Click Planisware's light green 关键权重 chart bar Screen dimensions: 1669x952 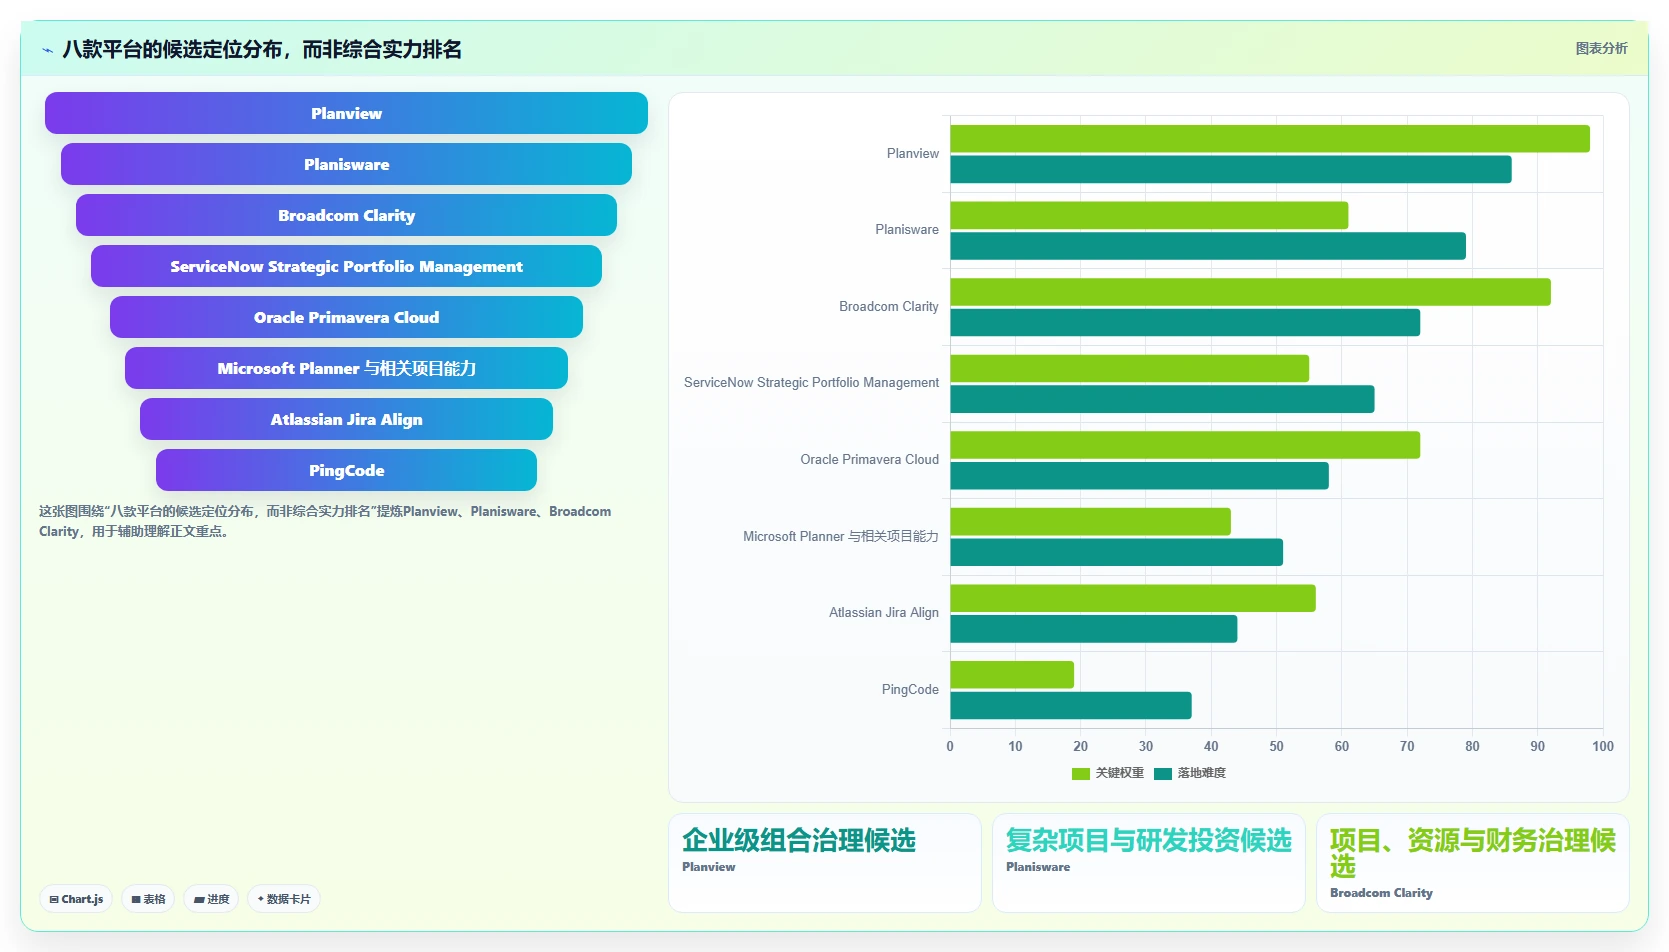1149,215
